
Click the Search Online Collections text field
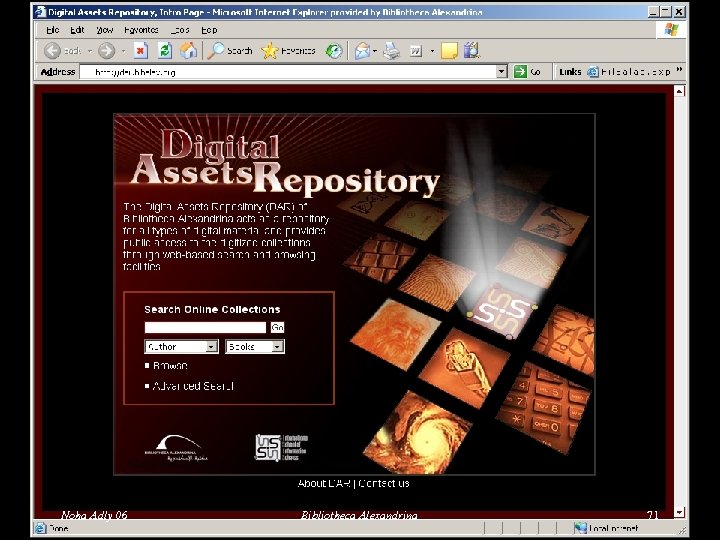[x=205, y=327]
